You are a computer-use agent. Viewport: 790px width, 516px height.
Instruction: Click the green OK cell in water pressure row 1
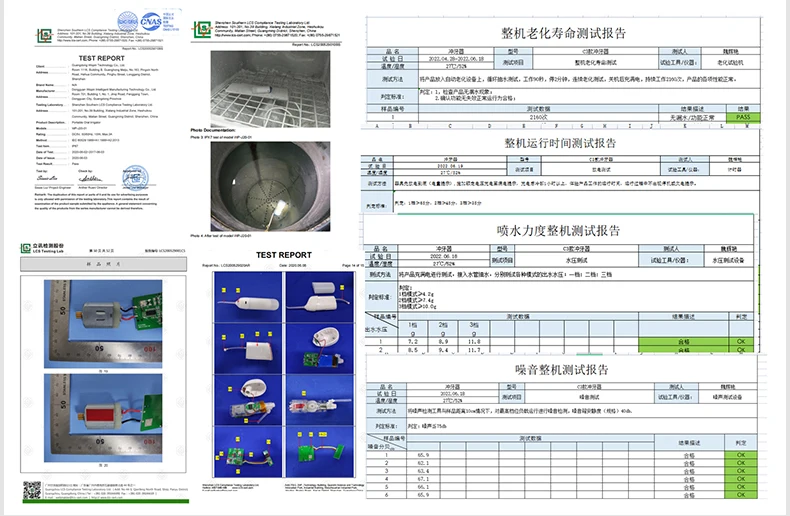[x=741, y=341]
